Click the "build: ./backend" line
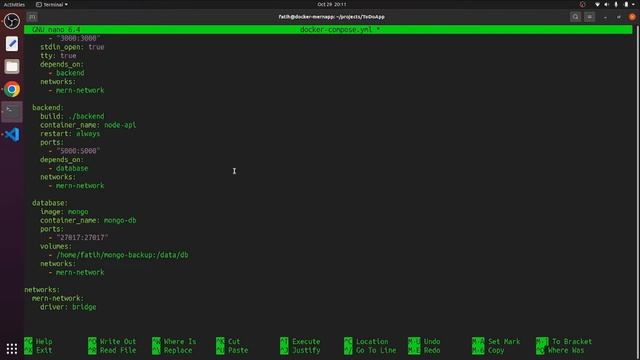Screen dimensions: 640x360 72,116
